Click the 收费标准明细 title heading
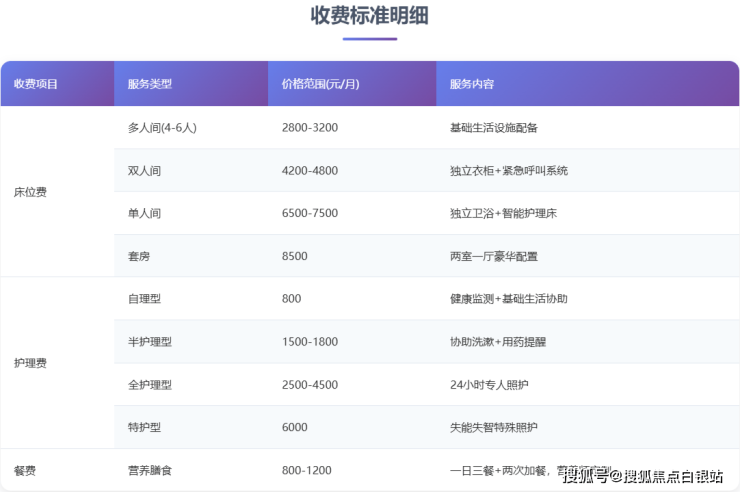Screen dimensions: 740x492 370,17
